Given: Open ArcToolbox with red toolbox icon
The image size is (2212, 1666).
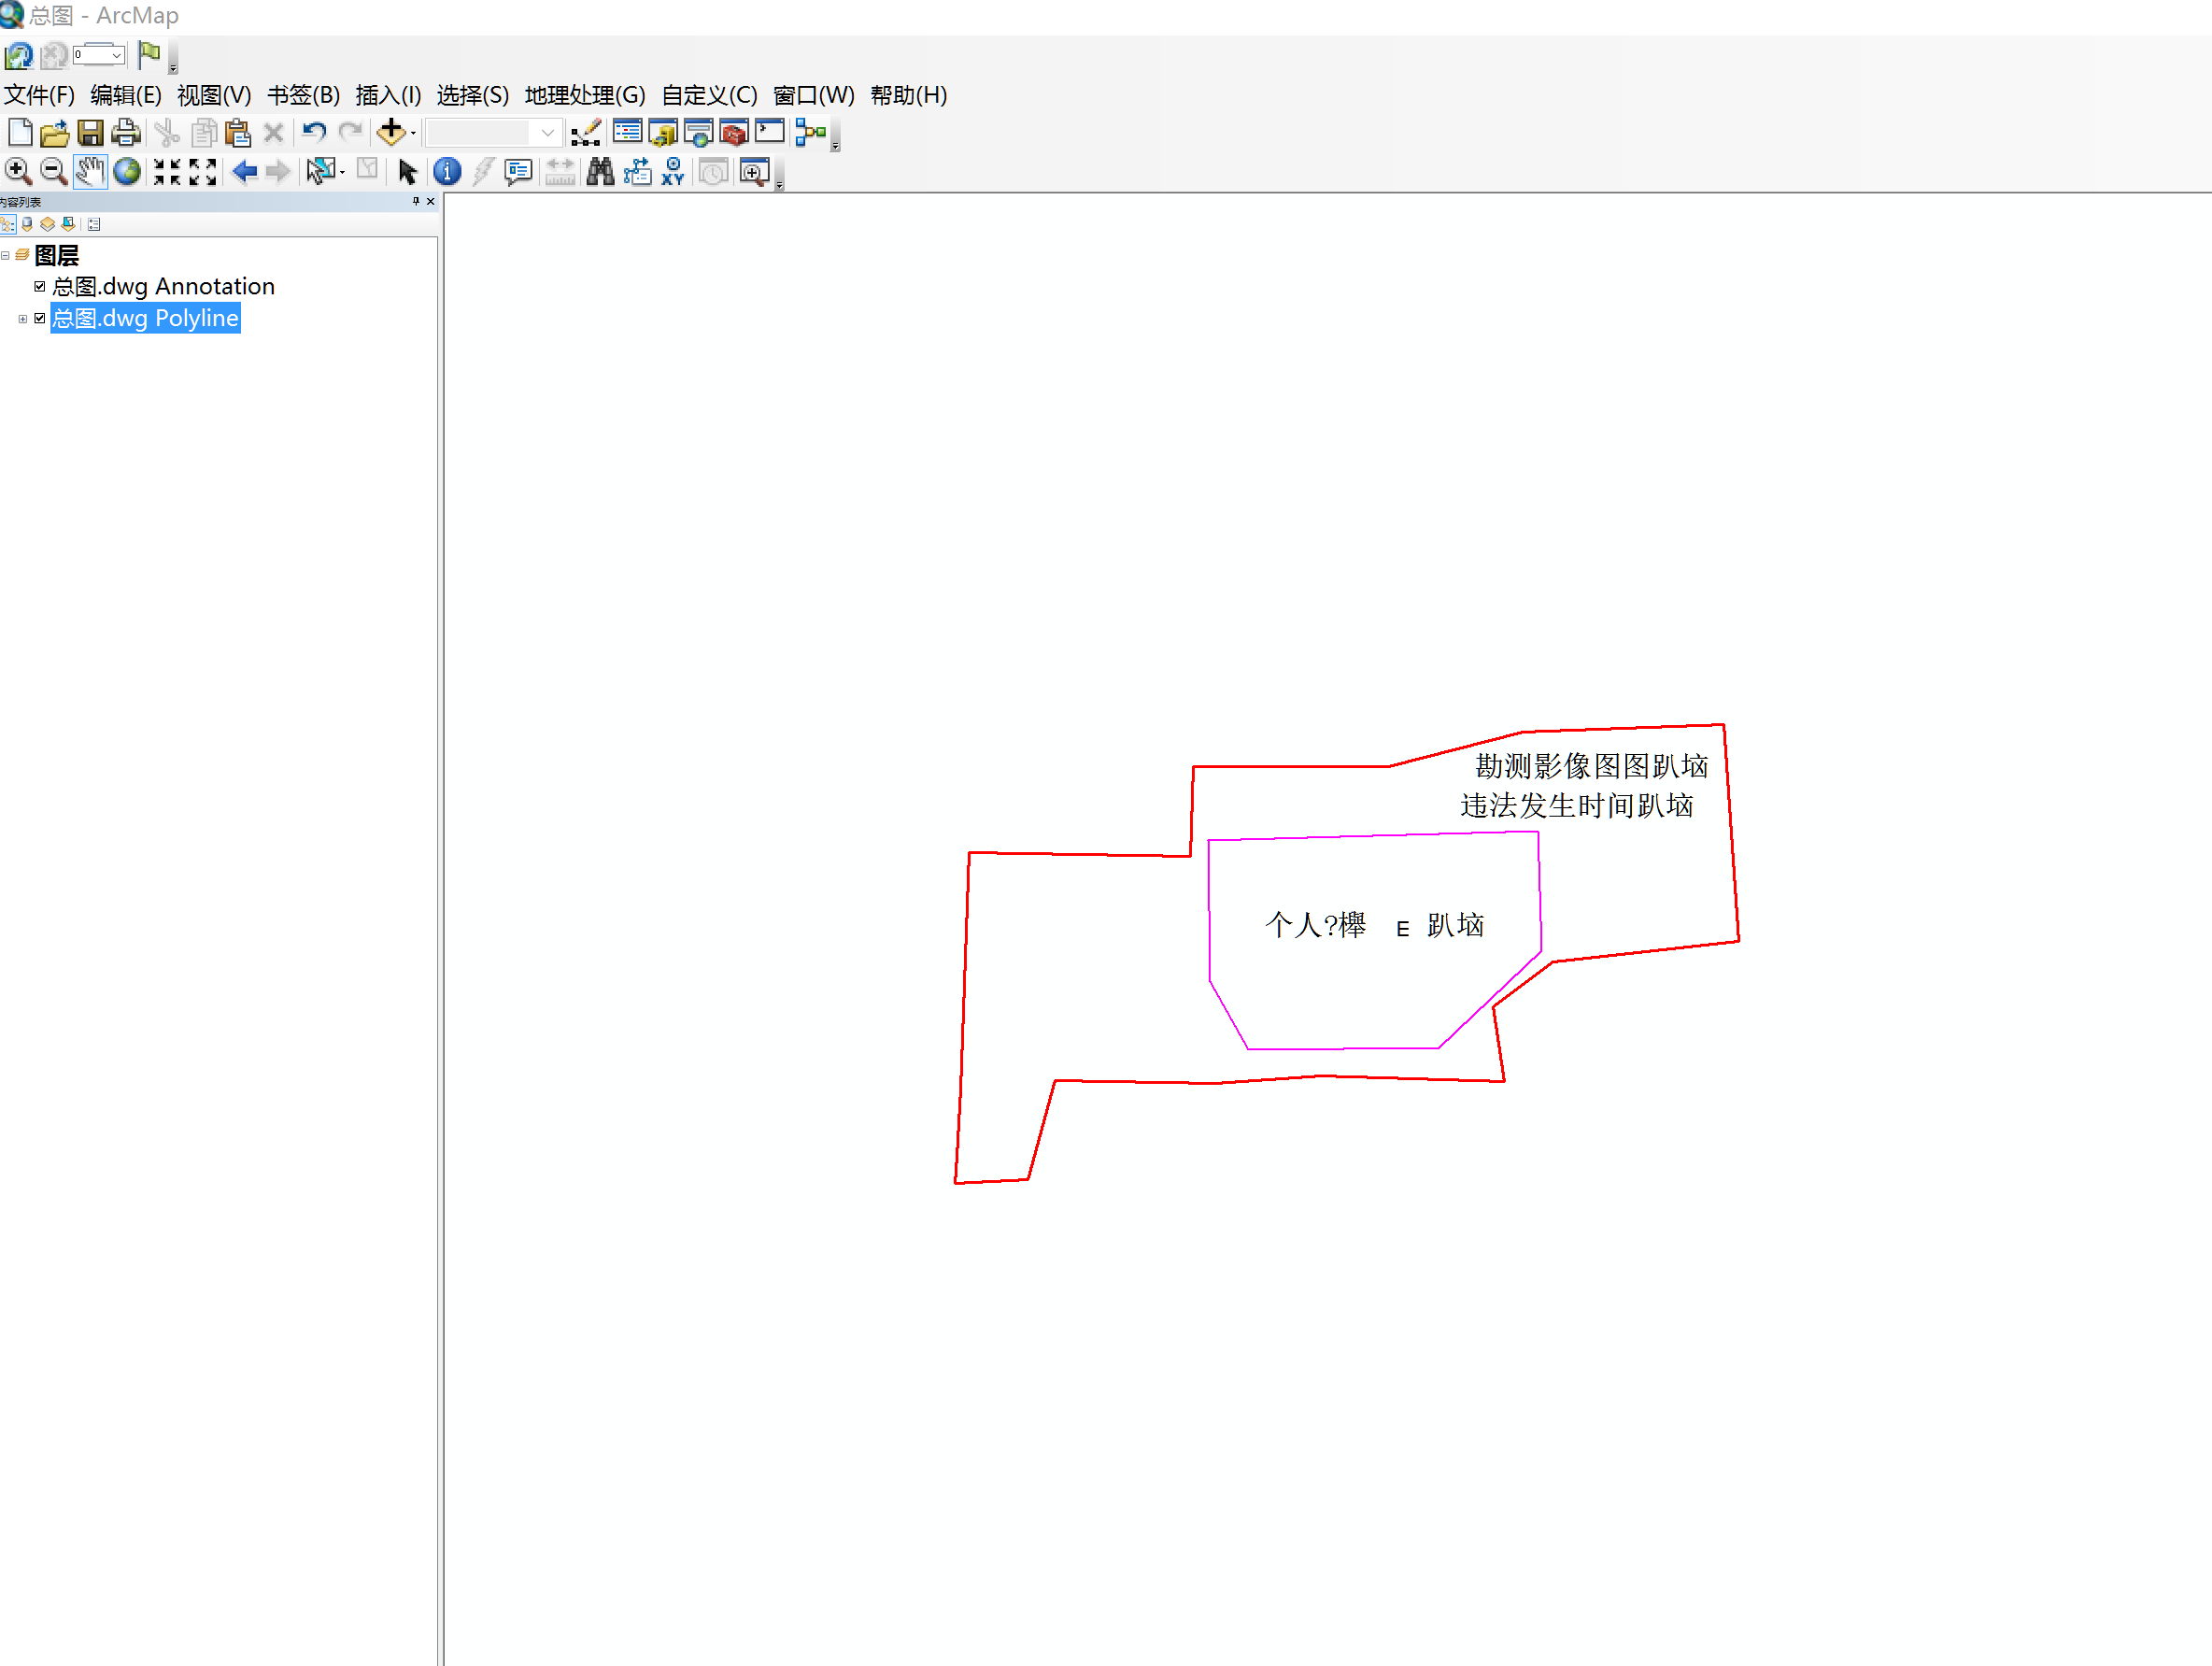Looking at the screenshot, I should coord(734,132).
